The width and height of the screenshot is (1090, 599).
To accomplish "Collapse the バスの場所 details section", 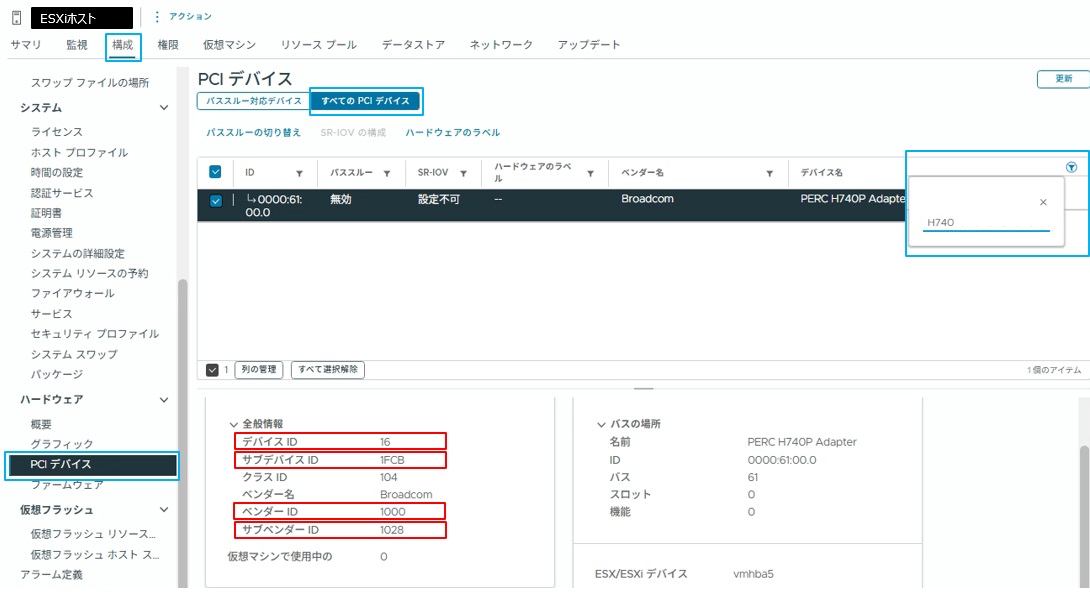I will pos(601,424).
